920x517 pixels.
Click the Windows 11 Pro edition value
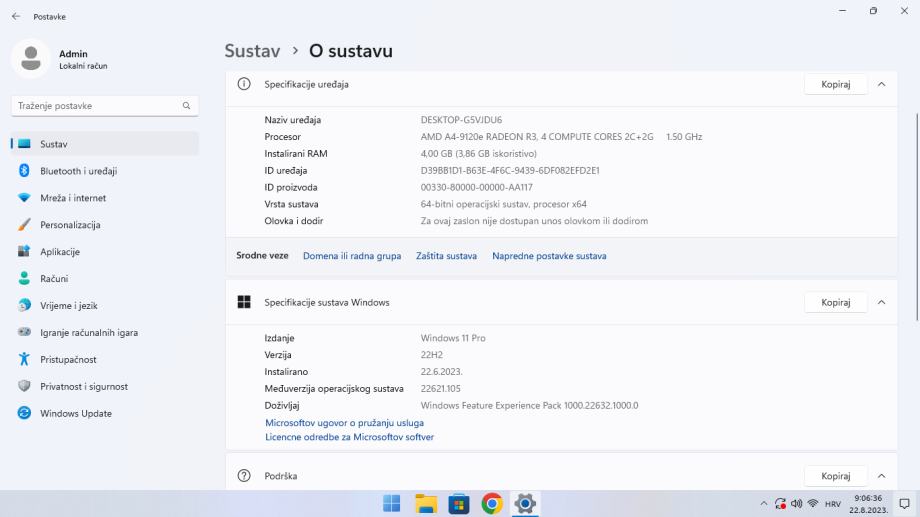tap(453, 338)
